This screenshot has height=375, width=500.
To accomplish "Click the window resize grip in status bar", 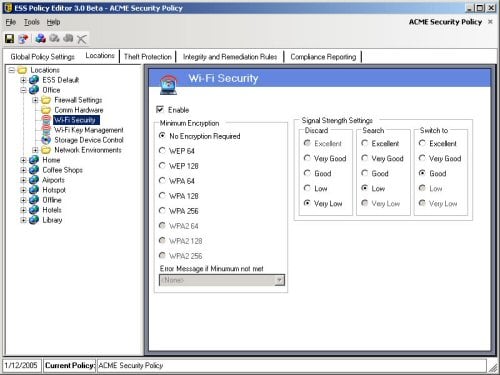I will click(x=492, y=367).
